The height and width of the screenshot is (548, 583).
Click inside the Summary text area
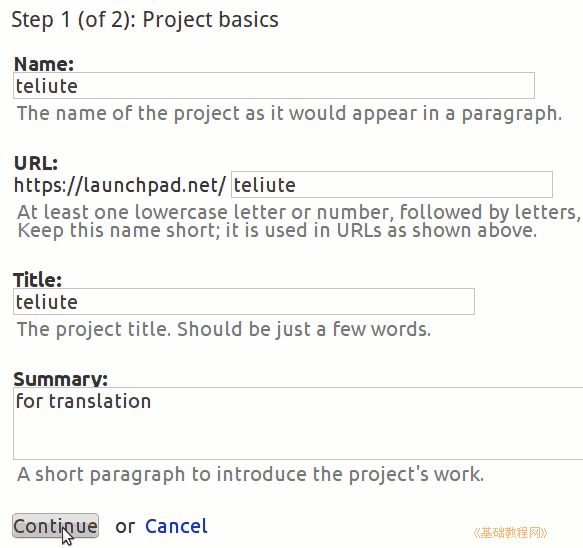click(298, 423)
